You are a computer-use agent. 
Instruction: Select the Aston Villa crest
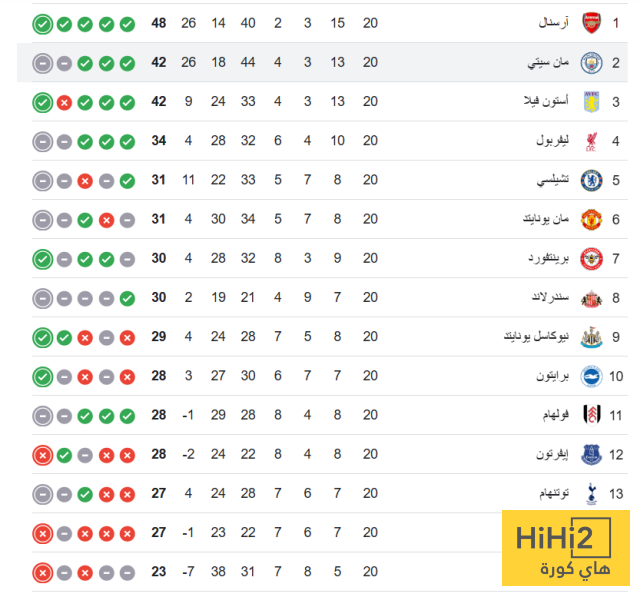[x=591, y=102]
